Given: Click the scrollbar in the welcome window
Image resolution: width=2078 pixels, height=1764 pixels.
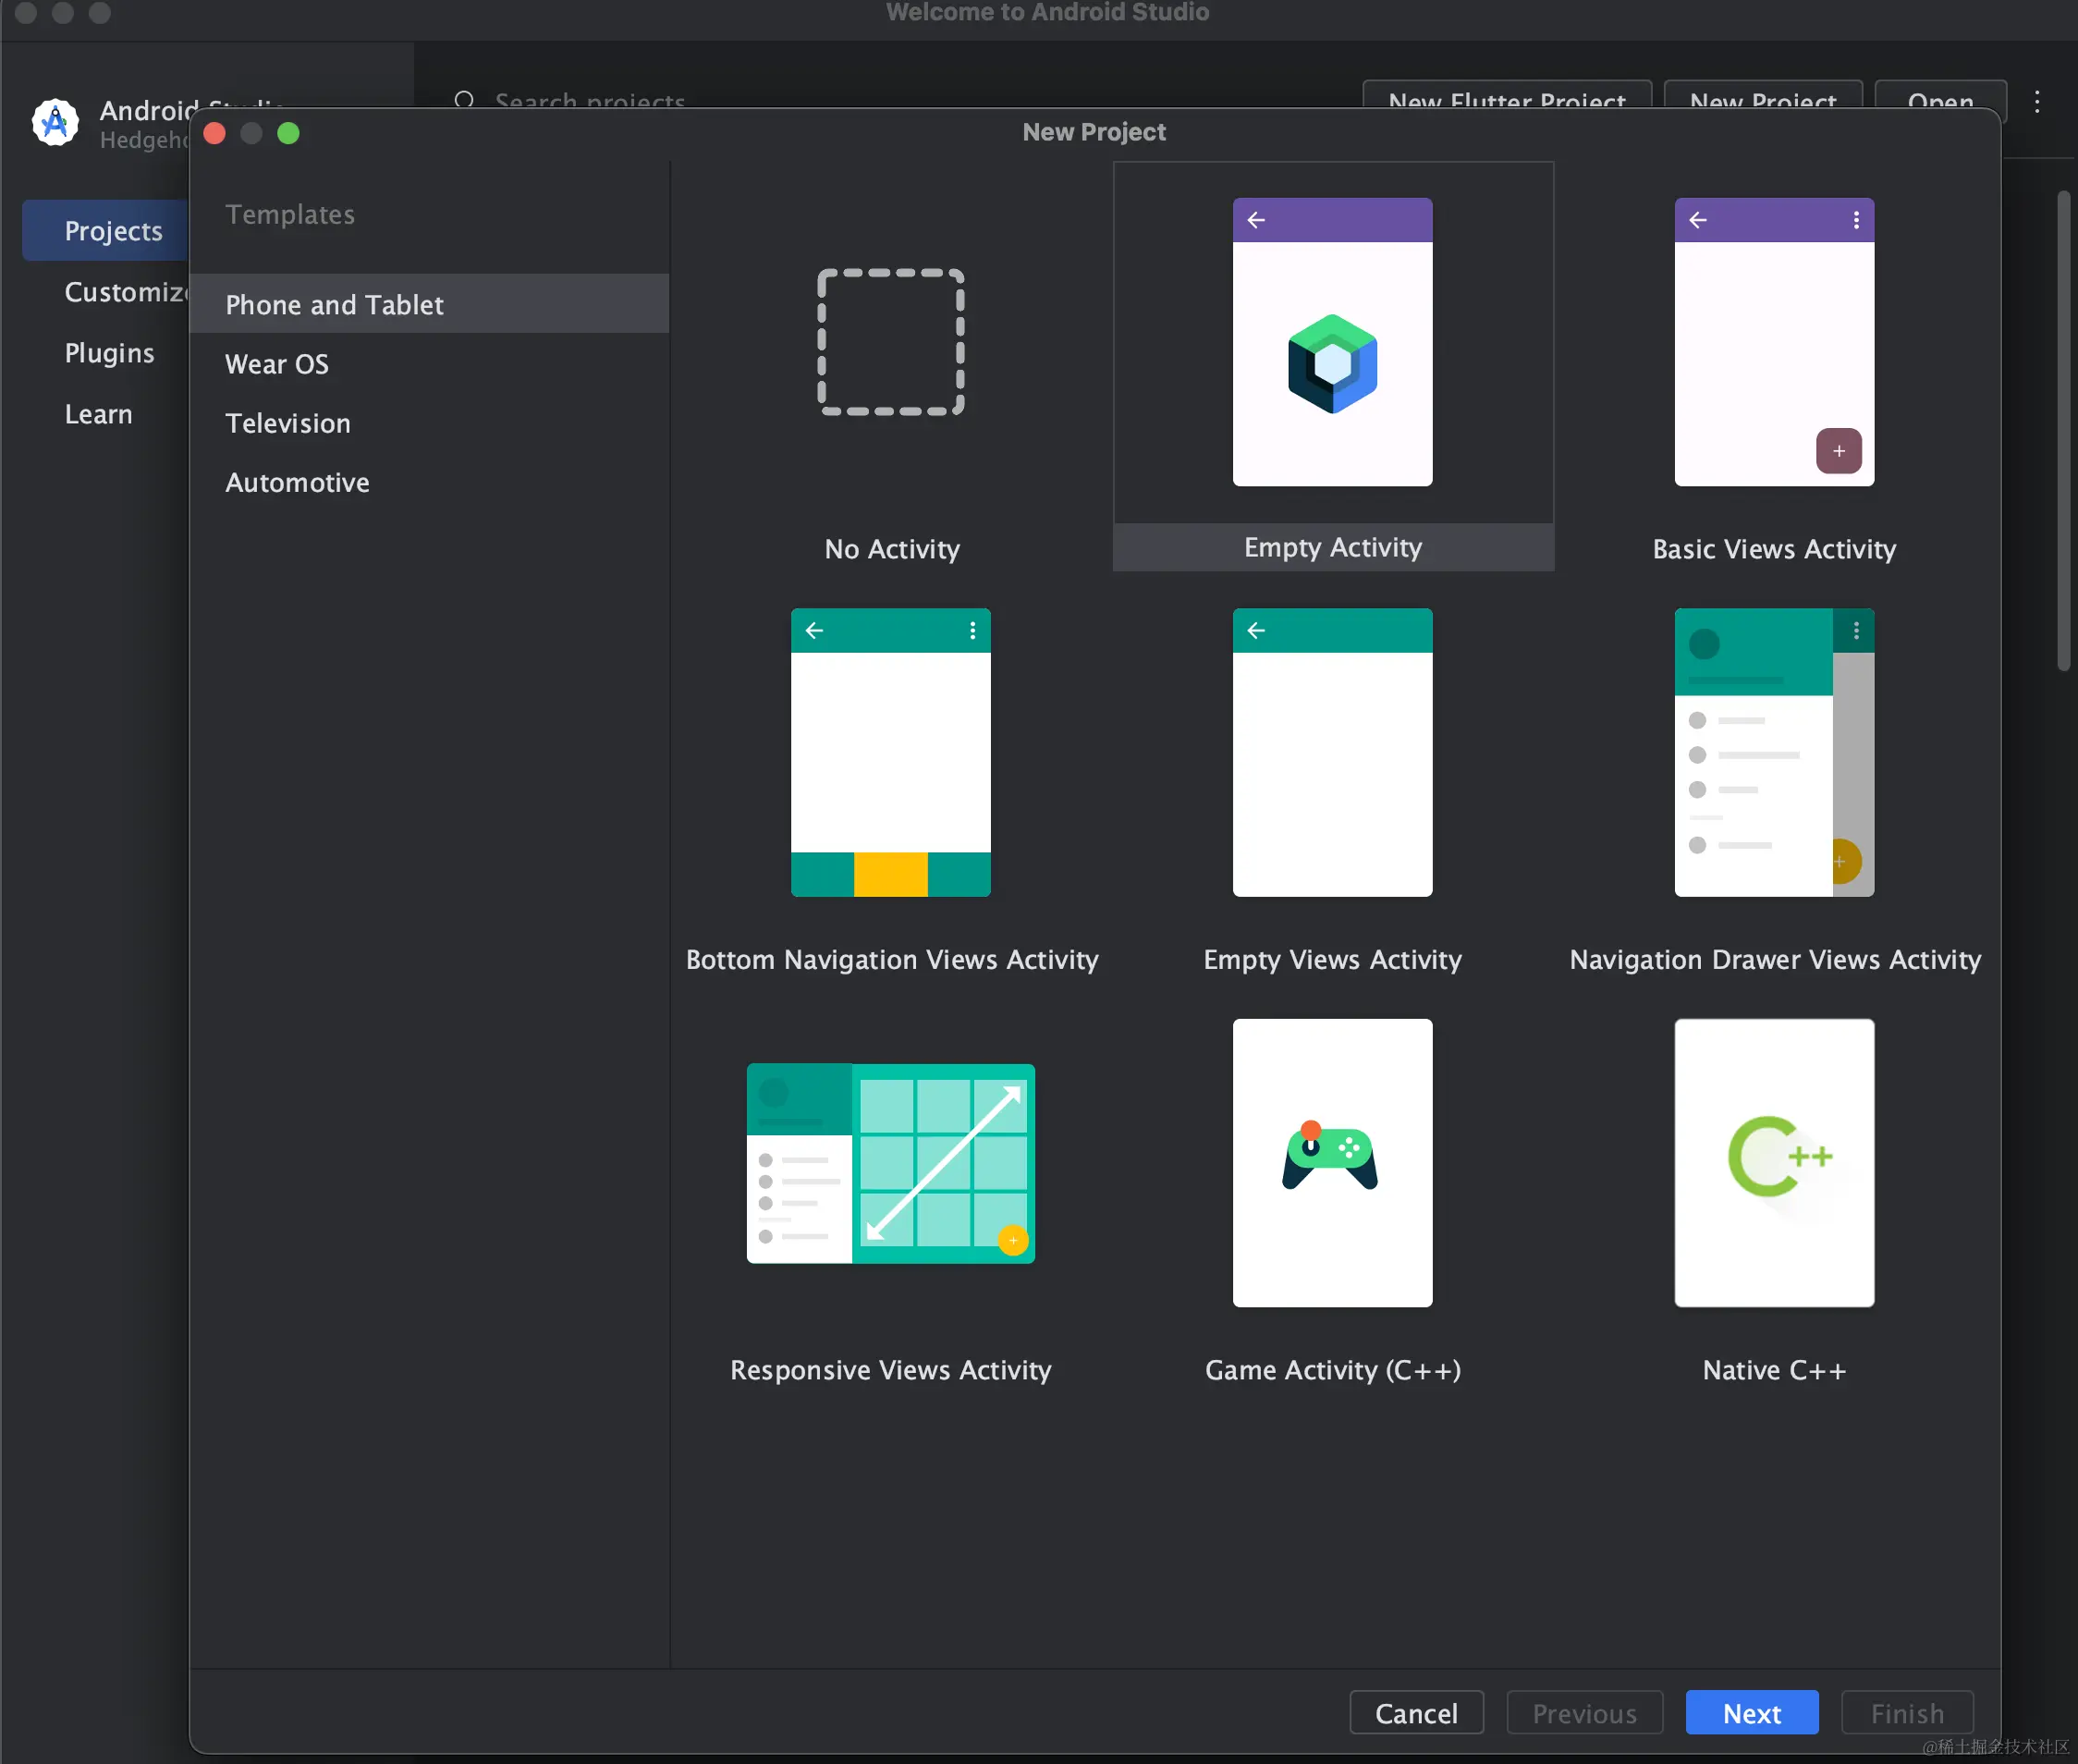Looking at the screenshot, I should coord(2063,430).
